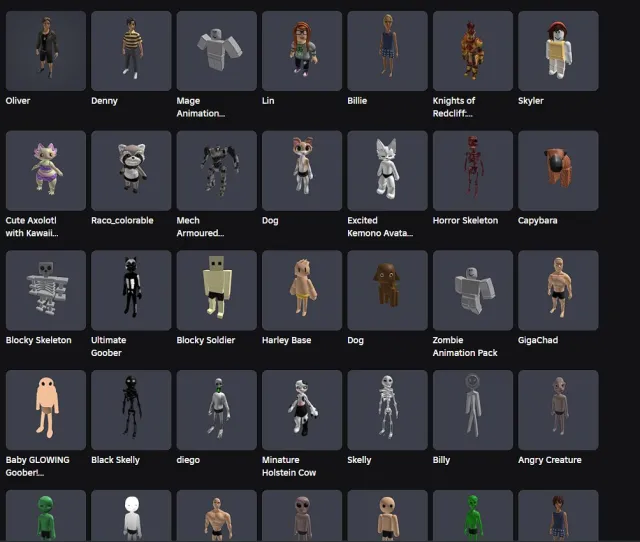The width and height of the screenshot is (640, 542).
Task: Select the Harley Base thumbnail
Action: [302, 290]
